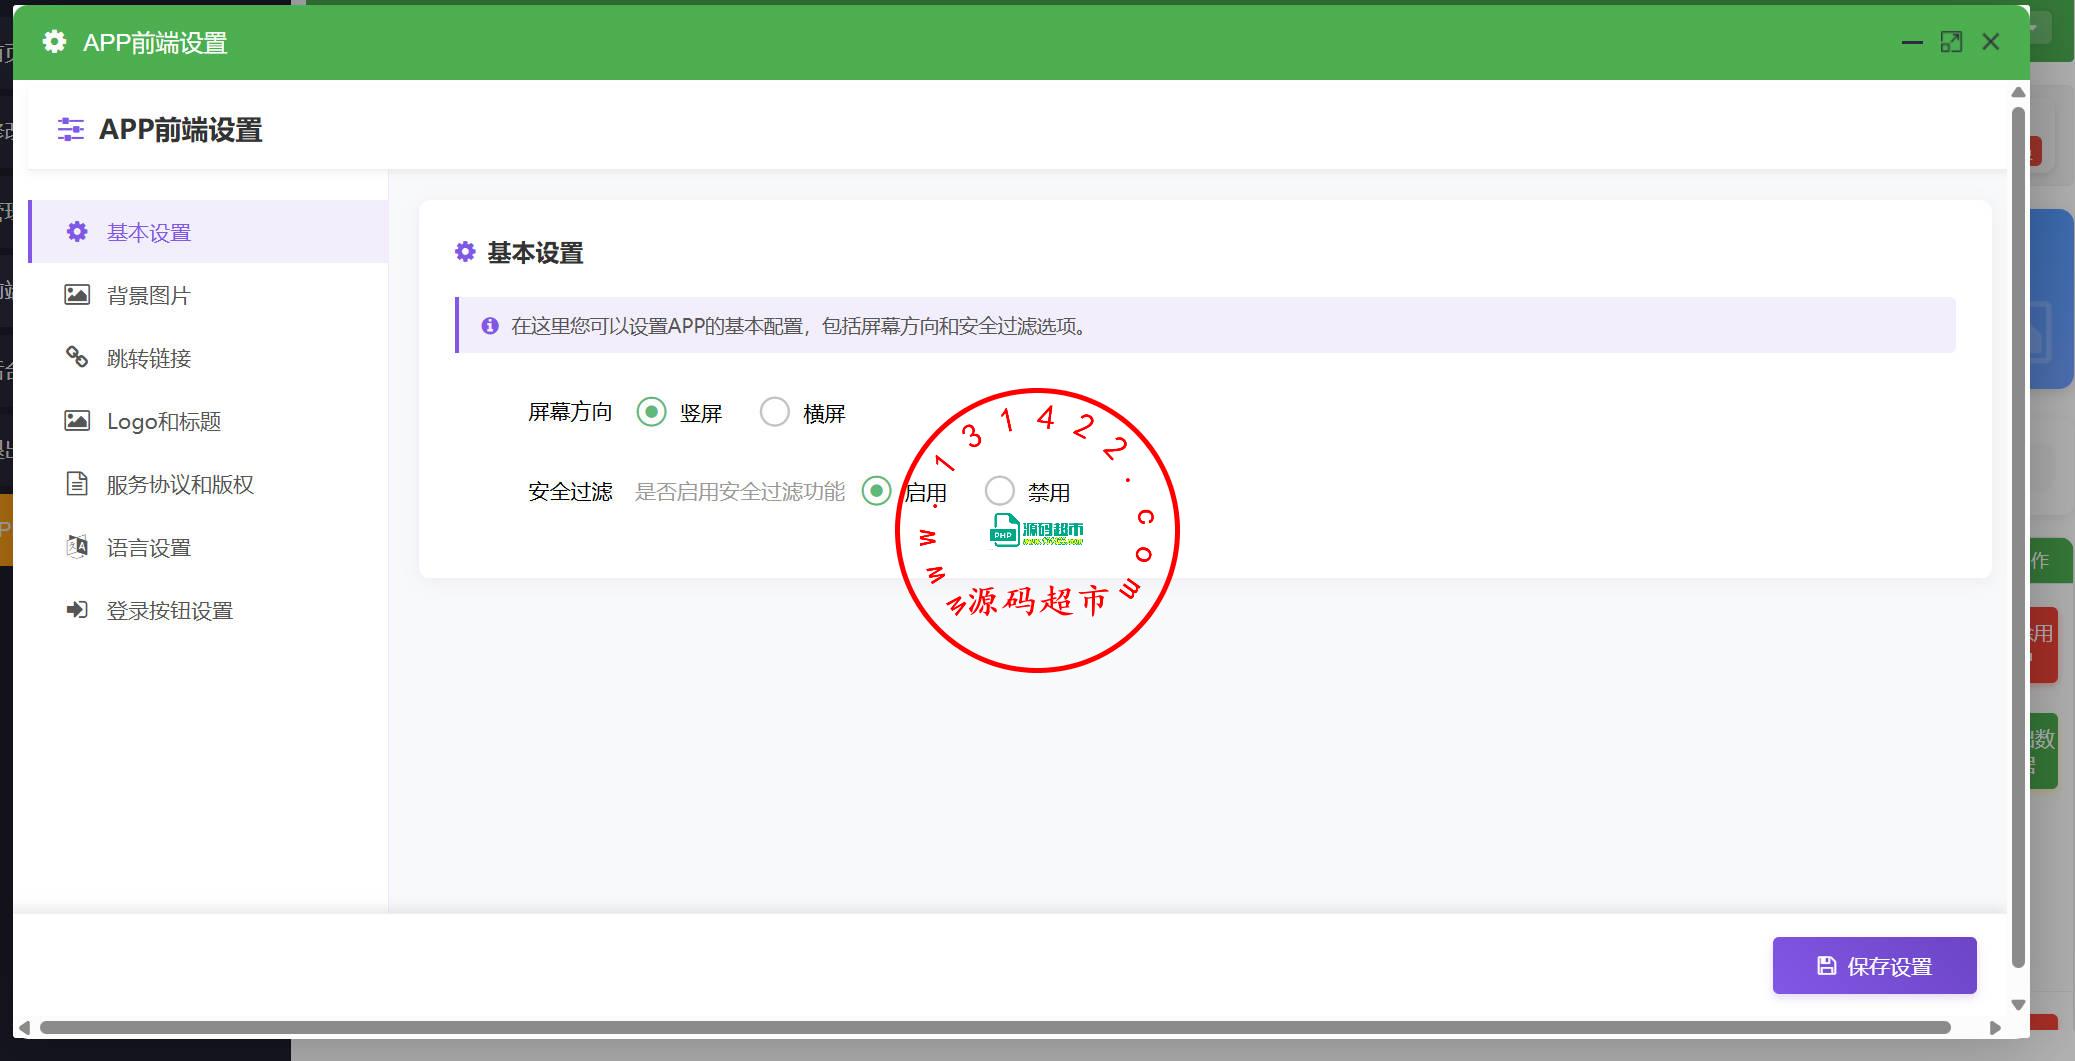Image resolution: width=2075 pixels, height=1061 pixels.
Task: Click the 屏幕方向 field label
Action: [570, 412]
